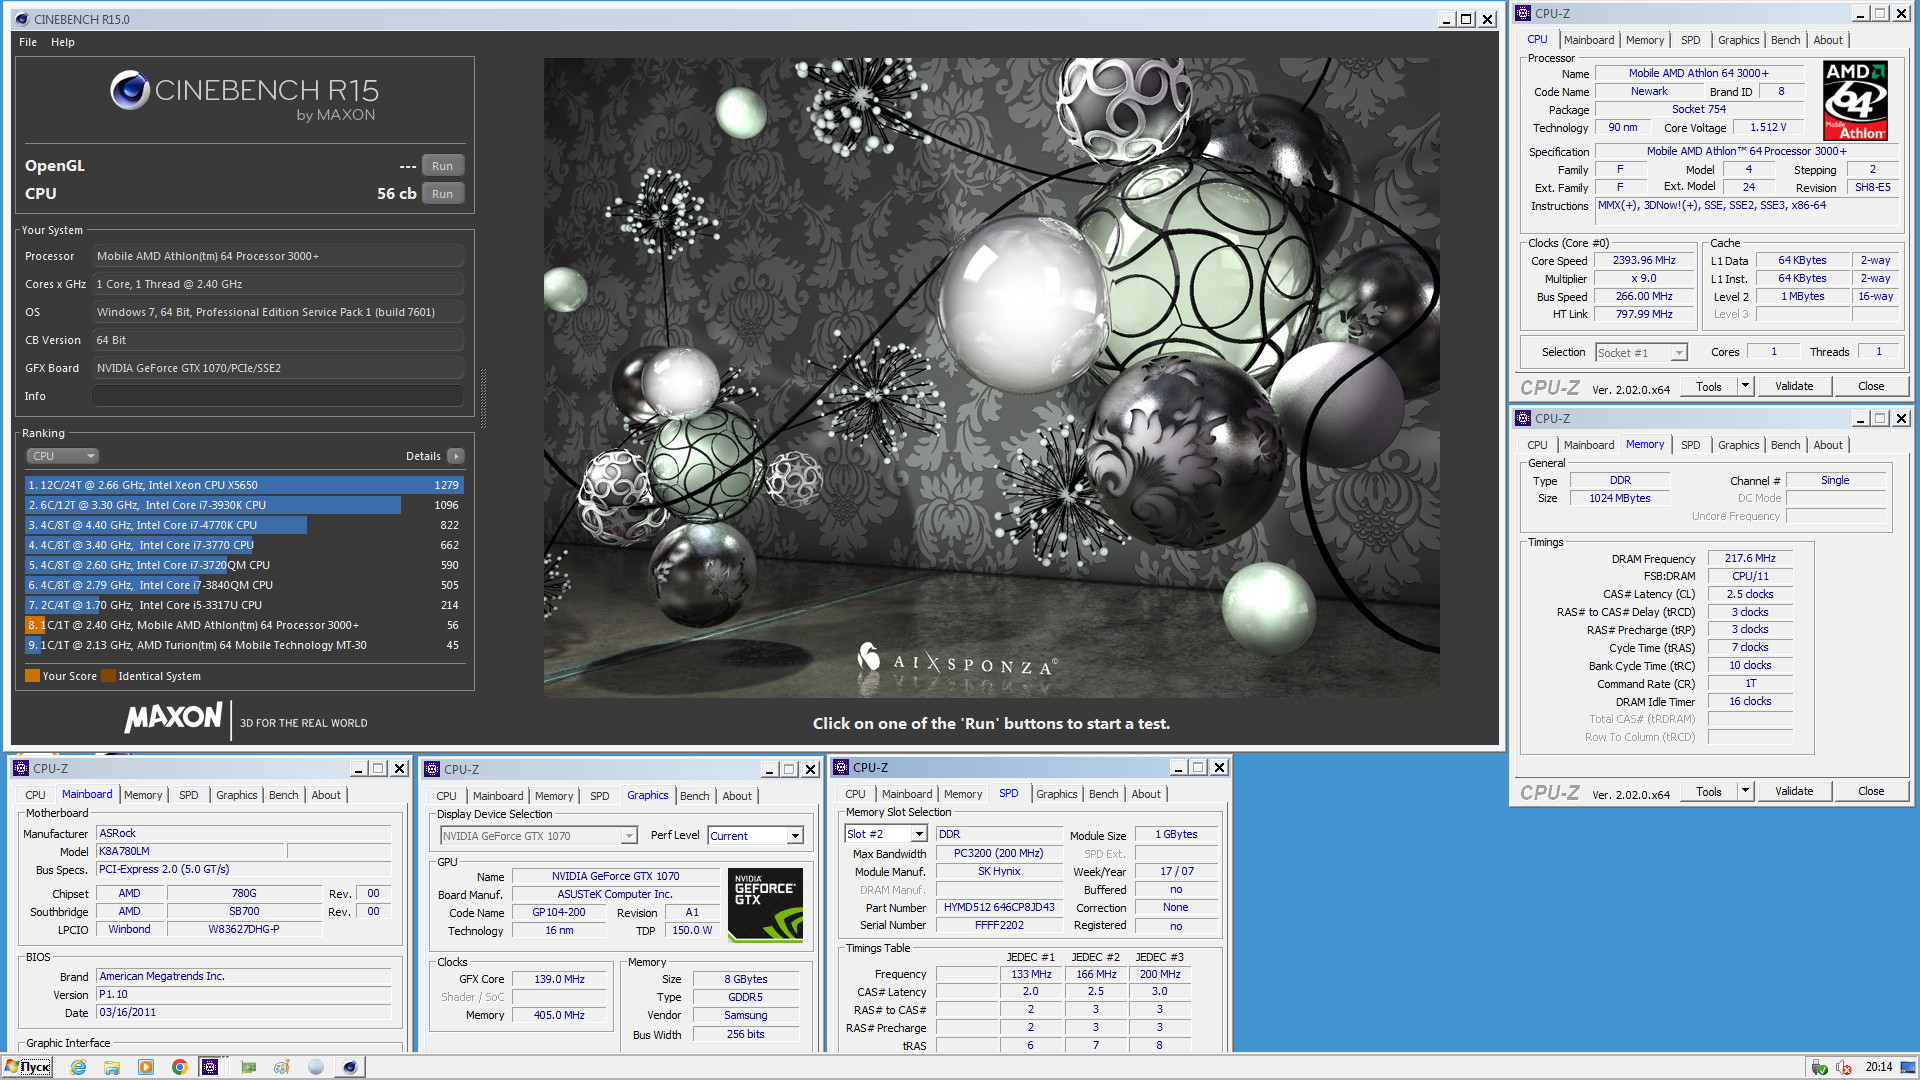Screen dimensions: 1920x1080
Task: Run the OpenGL benchmark
Action: [x=443, y=166]
